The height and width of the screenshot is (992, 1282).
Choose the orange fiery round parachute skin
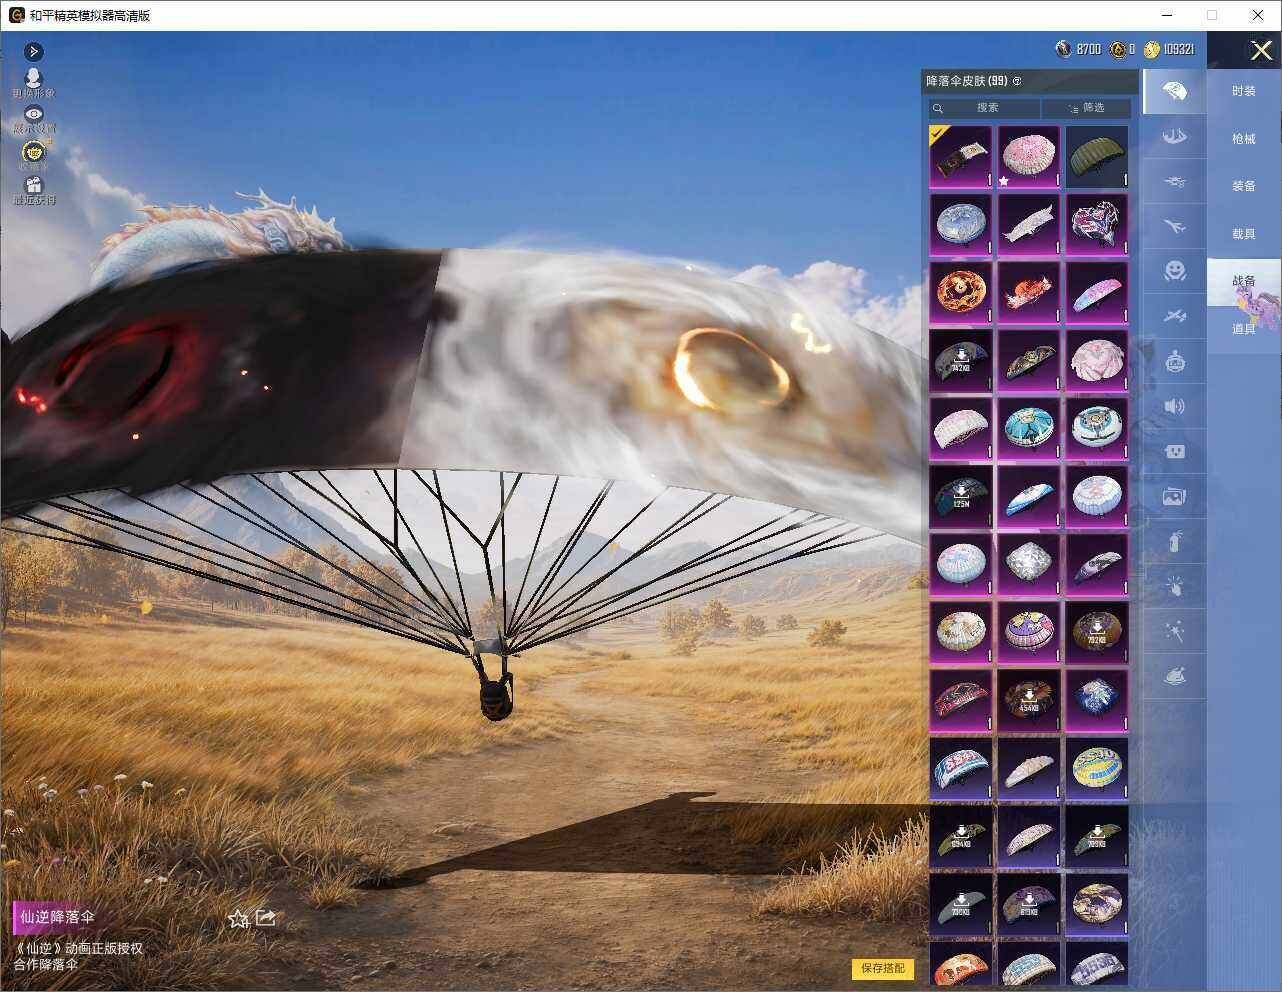961,292
